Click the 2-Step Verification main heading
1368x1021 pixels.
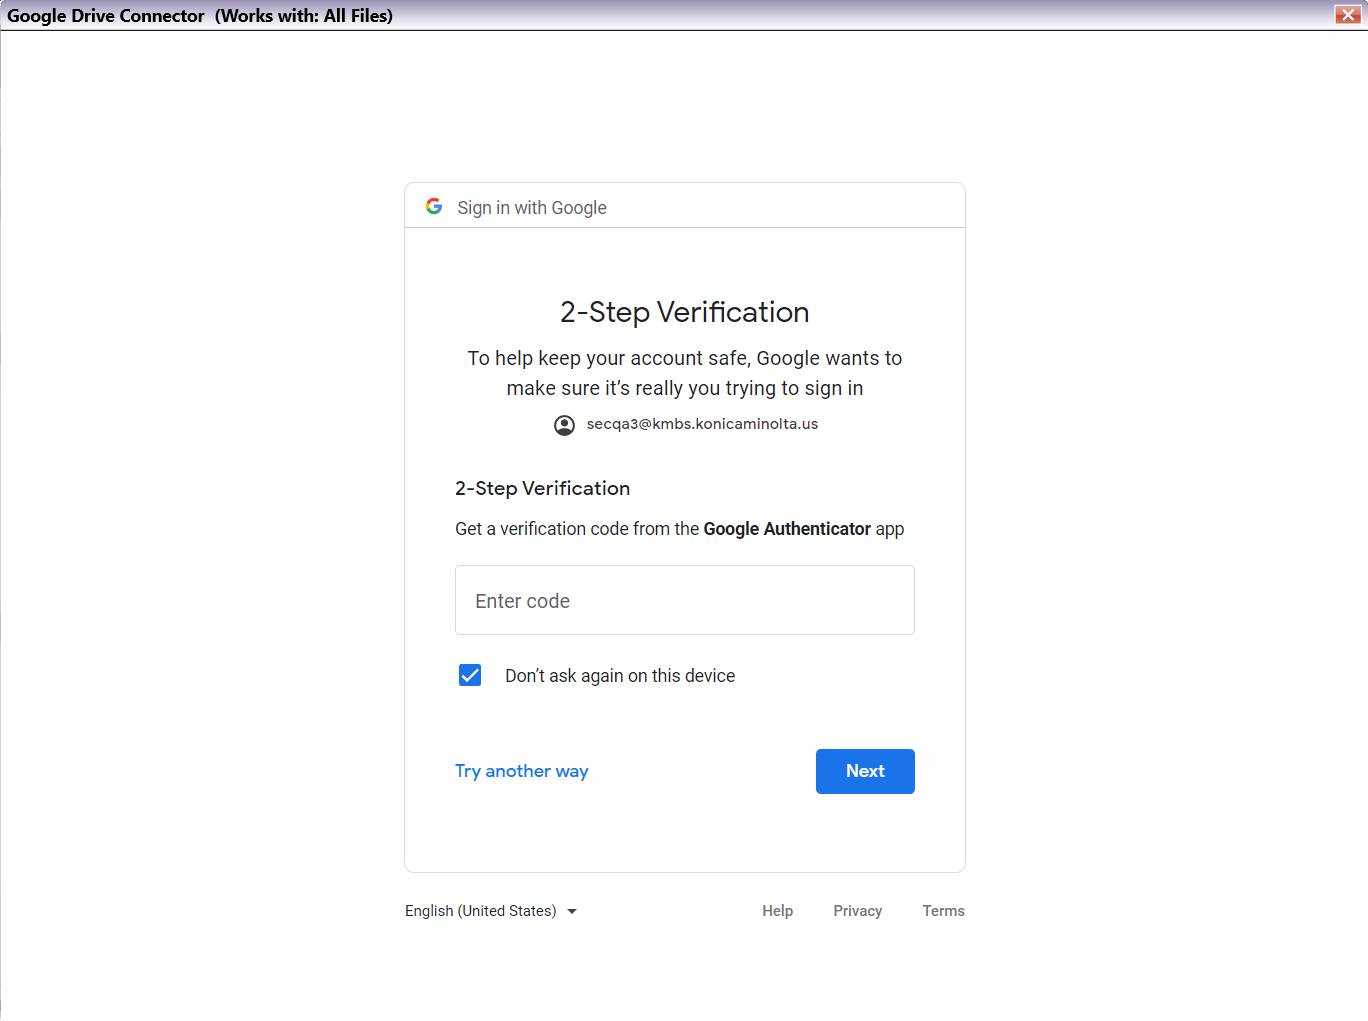point(685,312)
